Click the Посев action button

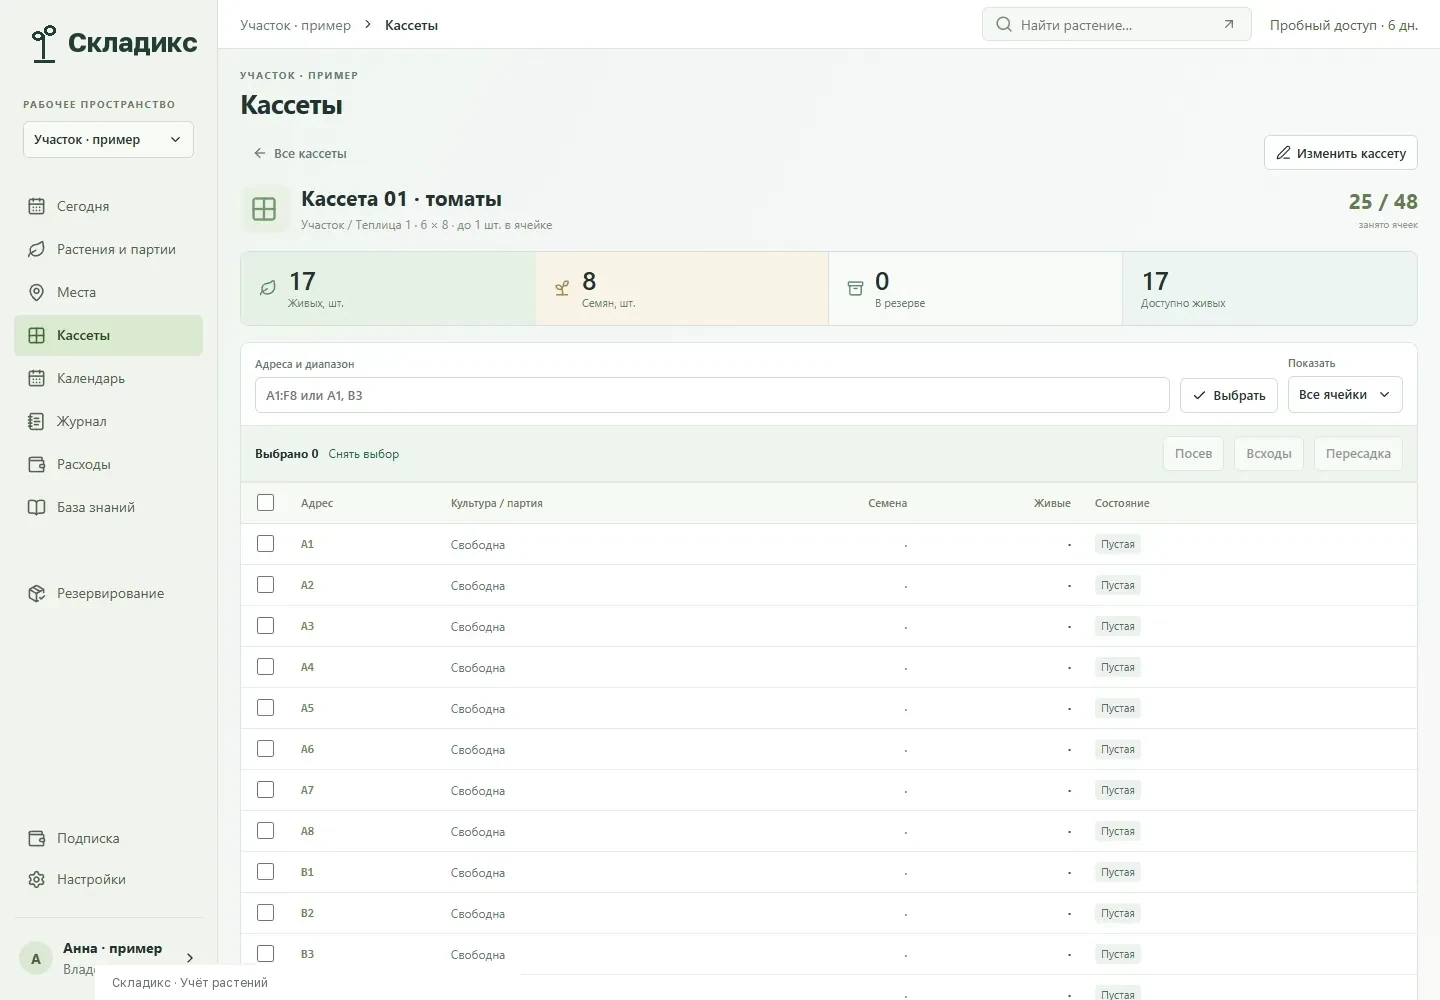(x=1193, y=454)
